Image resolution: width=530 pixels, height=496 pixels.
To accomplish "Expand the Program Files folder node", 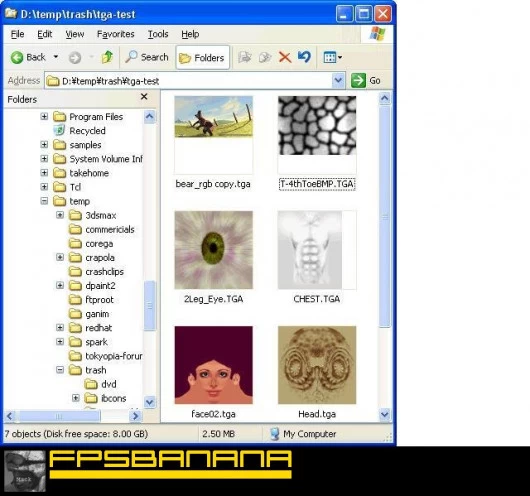I will [x=44, y=116].
